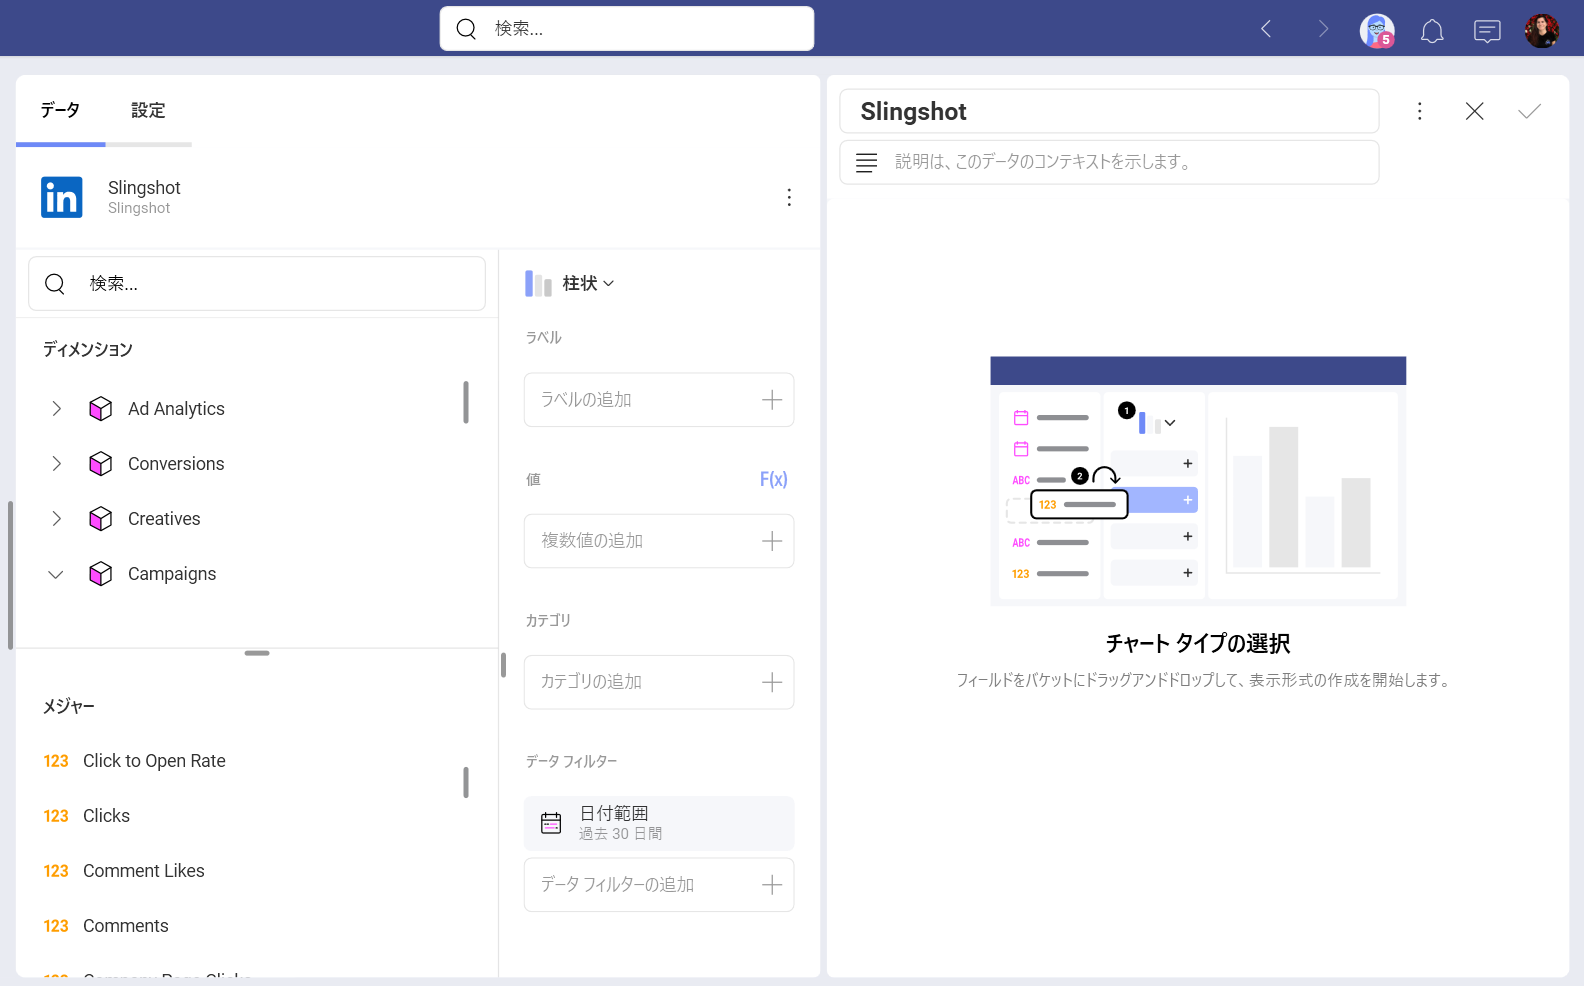
Task: Click the Slingshot data source name
Action: [144, 188]
